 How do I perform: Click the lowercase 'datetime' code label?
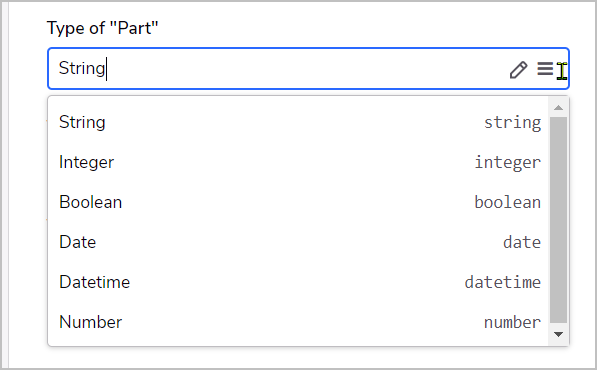click(x=503, y=282)
